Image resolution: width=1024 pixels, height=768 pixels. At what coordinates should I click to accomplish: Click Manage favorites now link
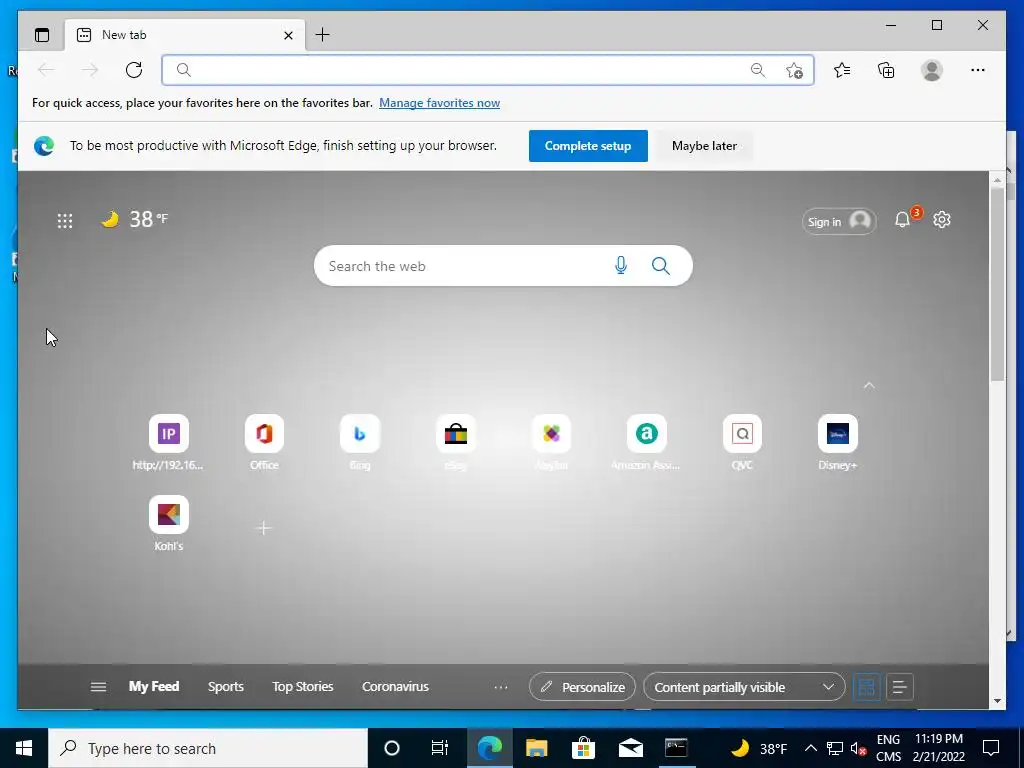[x=440, y=103]
